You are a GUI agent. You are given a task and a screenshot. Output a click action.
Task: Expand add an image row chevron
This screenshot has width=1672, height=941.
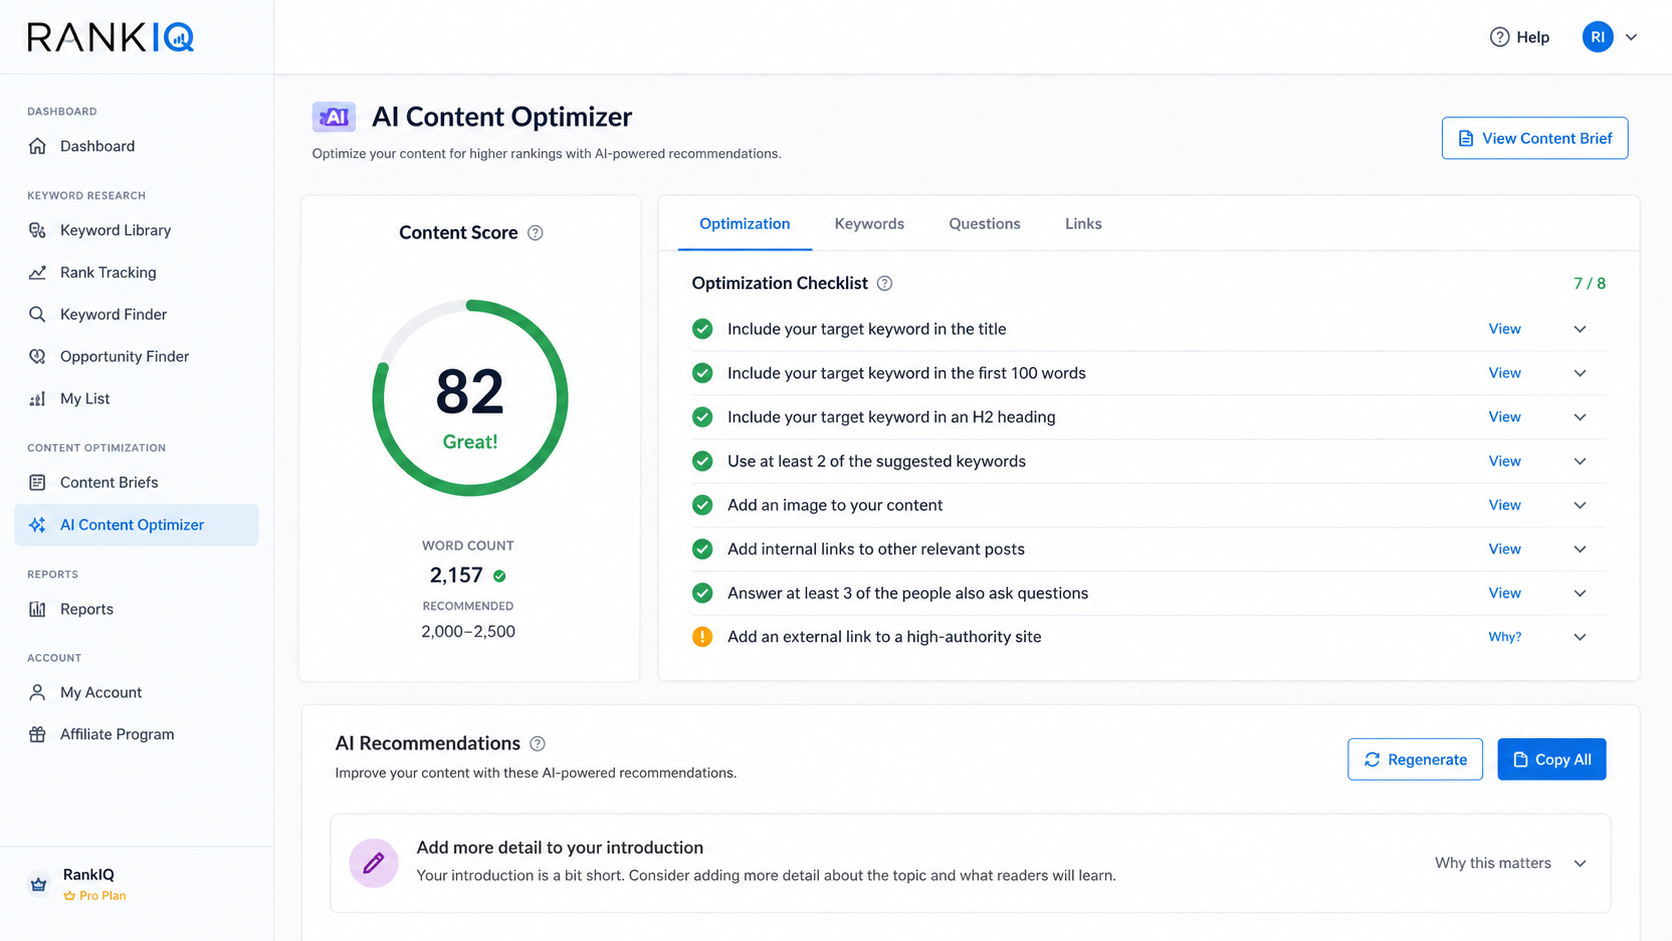[1580, 505]
